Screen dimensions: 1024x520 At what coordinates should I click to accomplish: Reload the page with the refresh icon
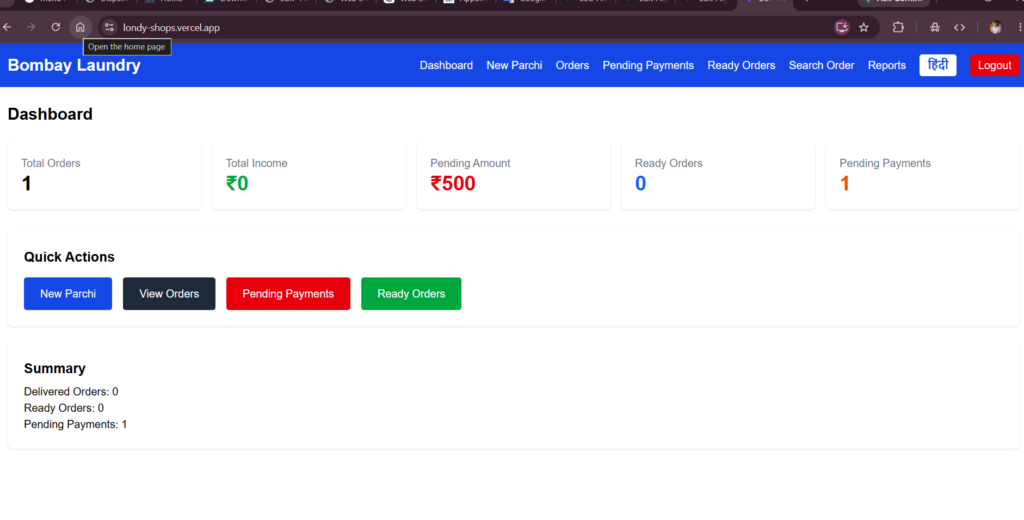pyautogui.click(x=56, y=27)
